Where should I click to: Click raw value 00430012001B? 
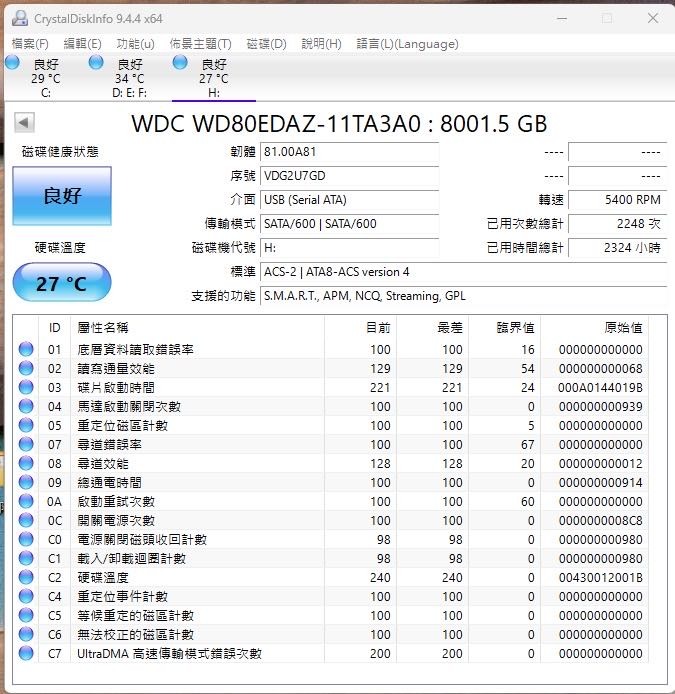[600, 578]
